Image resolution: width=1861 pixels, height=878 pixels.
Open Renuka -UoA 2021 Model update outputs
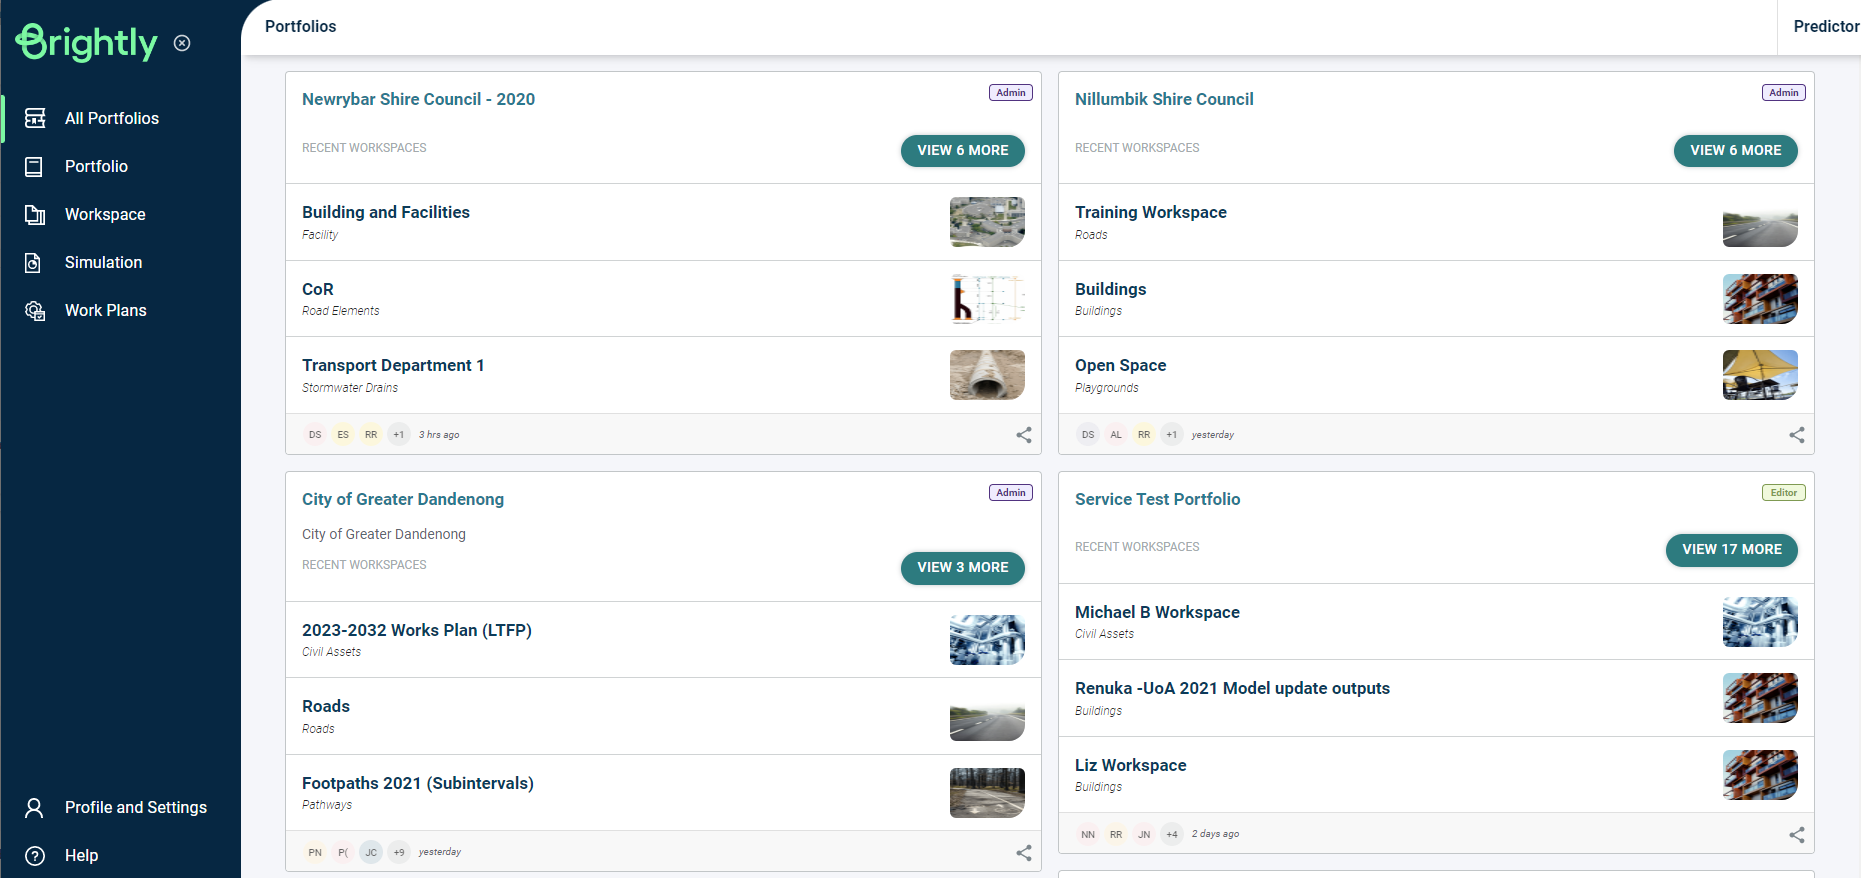(x=1436, y=698)
